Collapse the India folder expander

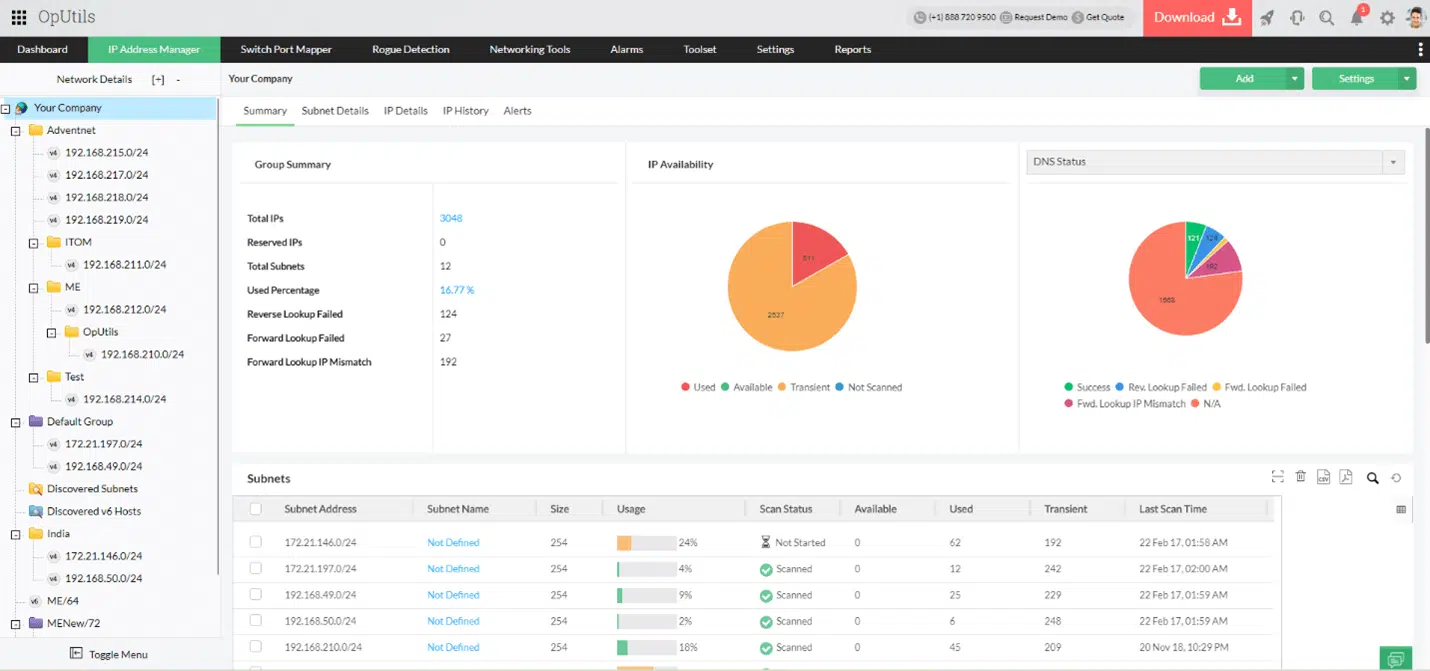point(16,534)
